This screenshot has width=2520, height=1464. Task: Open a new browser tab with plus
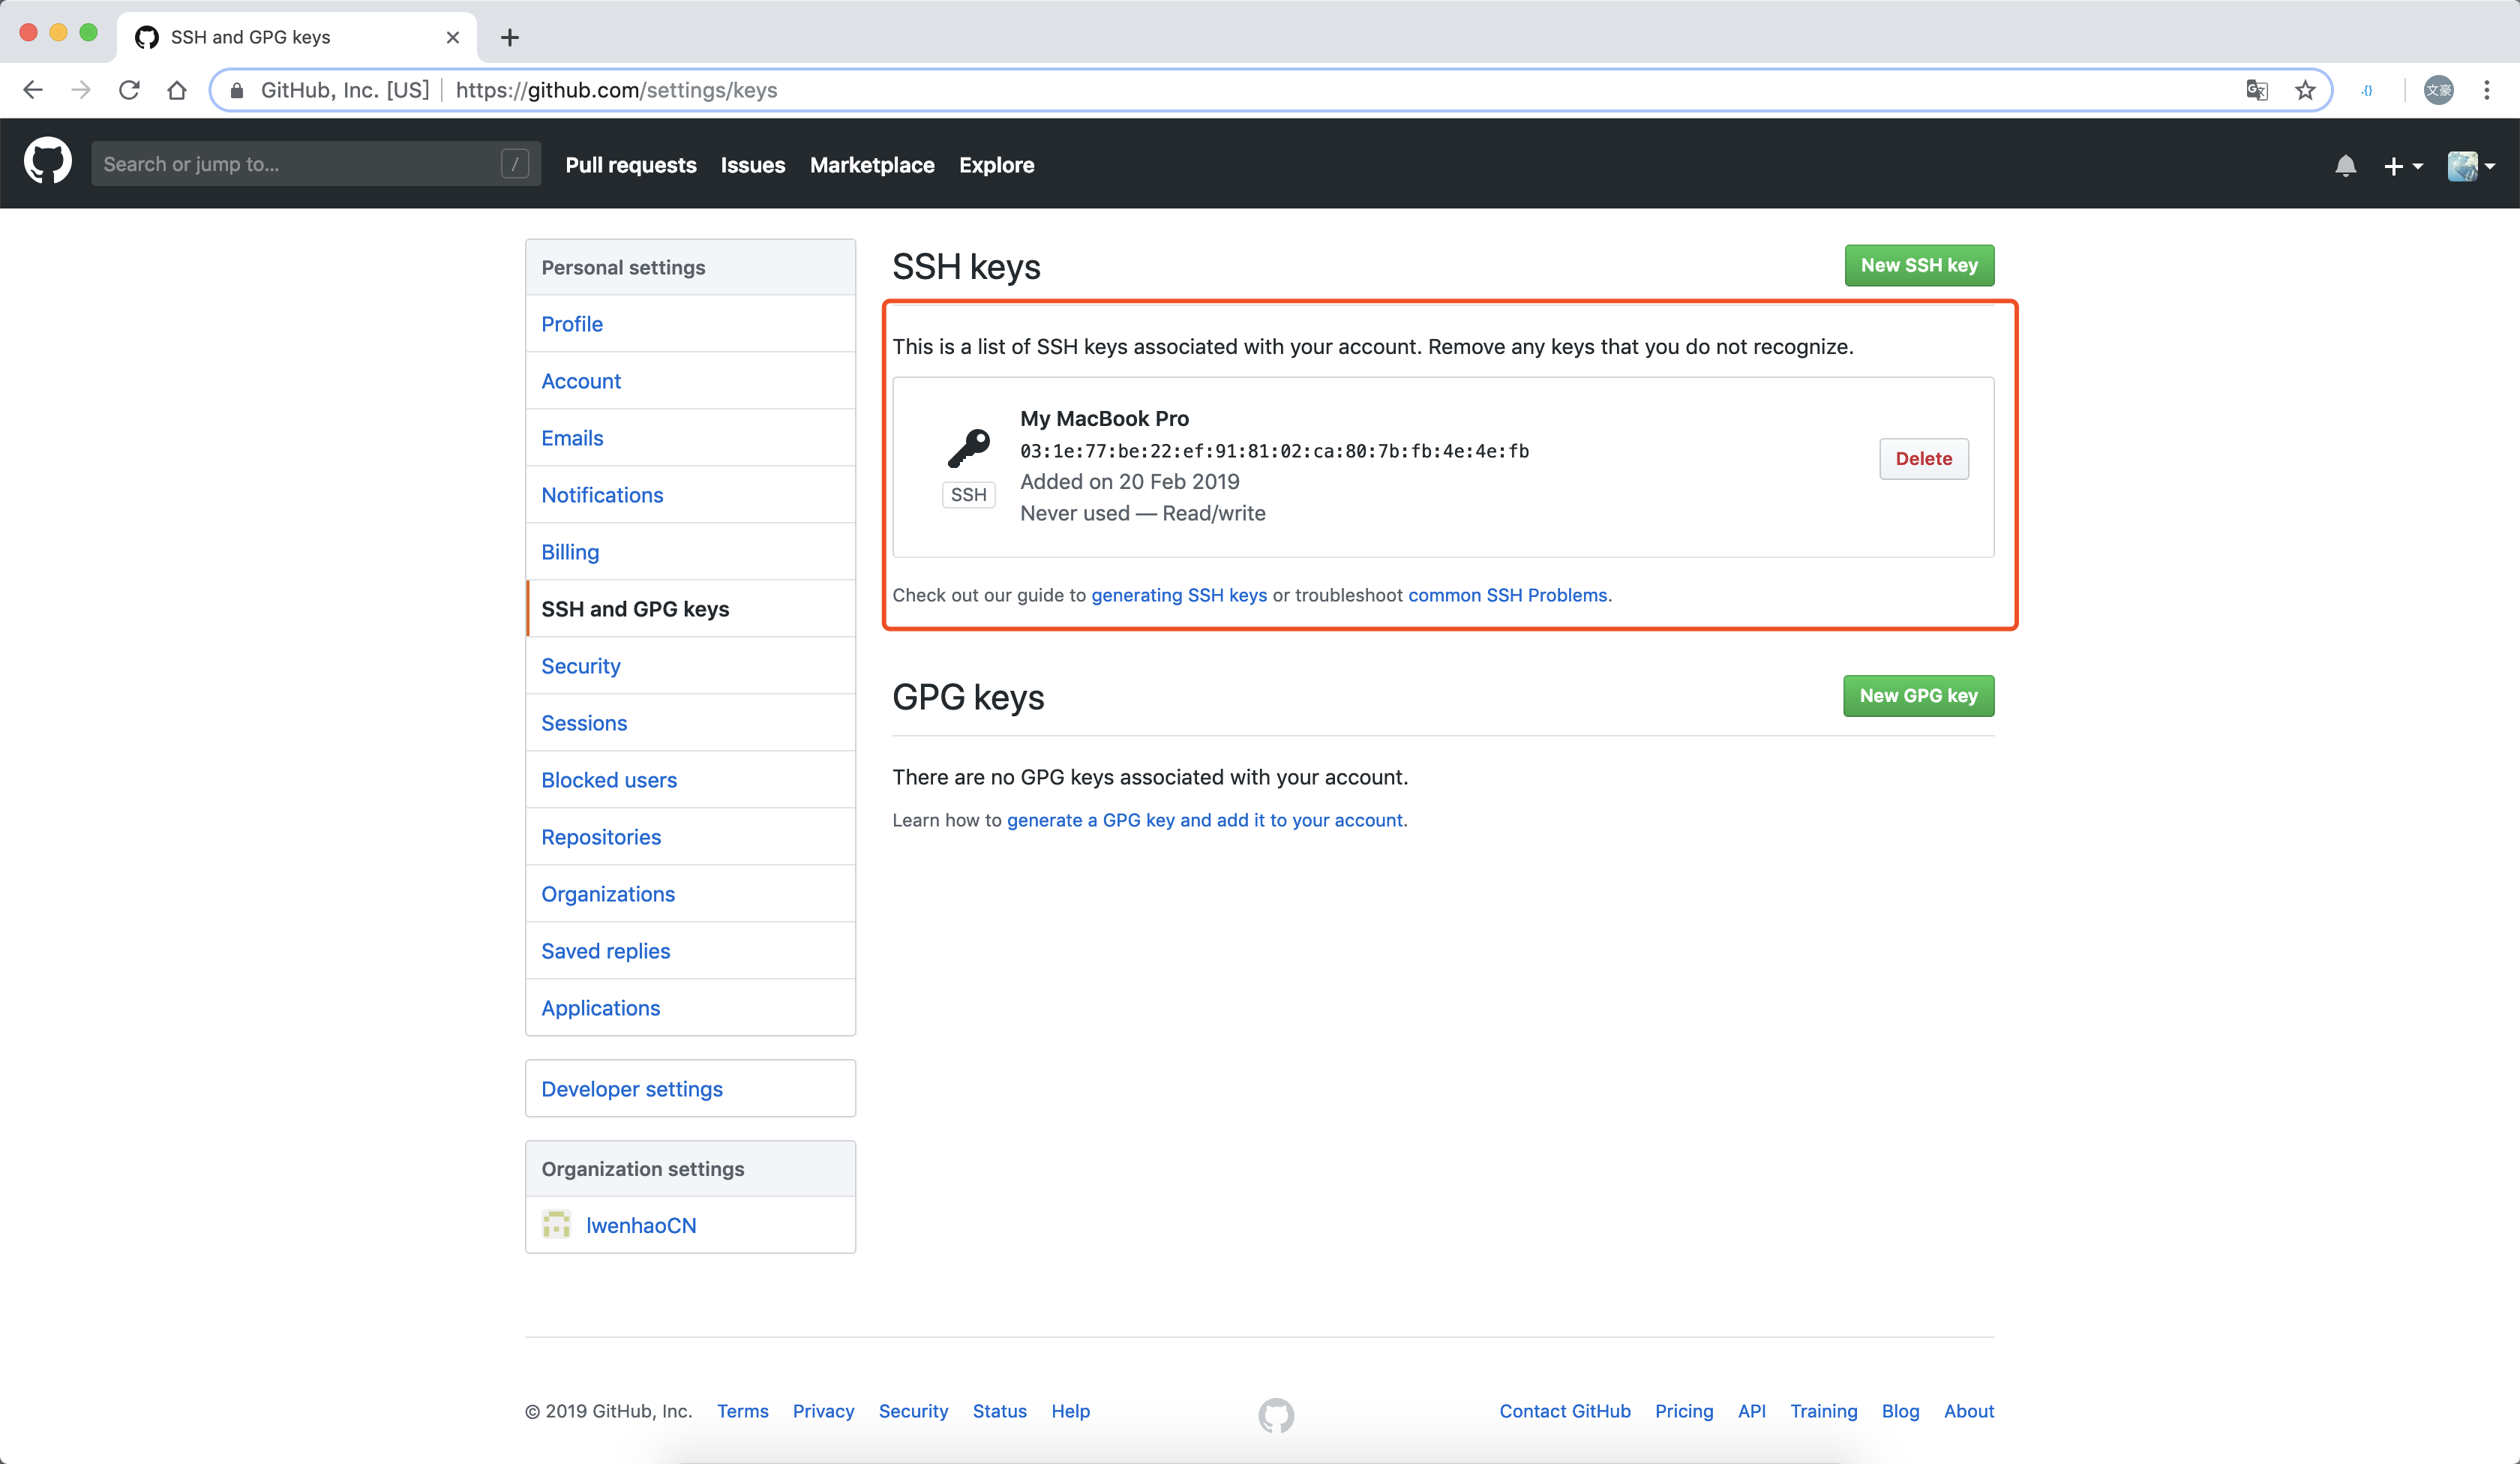click(x=510, y=37)
